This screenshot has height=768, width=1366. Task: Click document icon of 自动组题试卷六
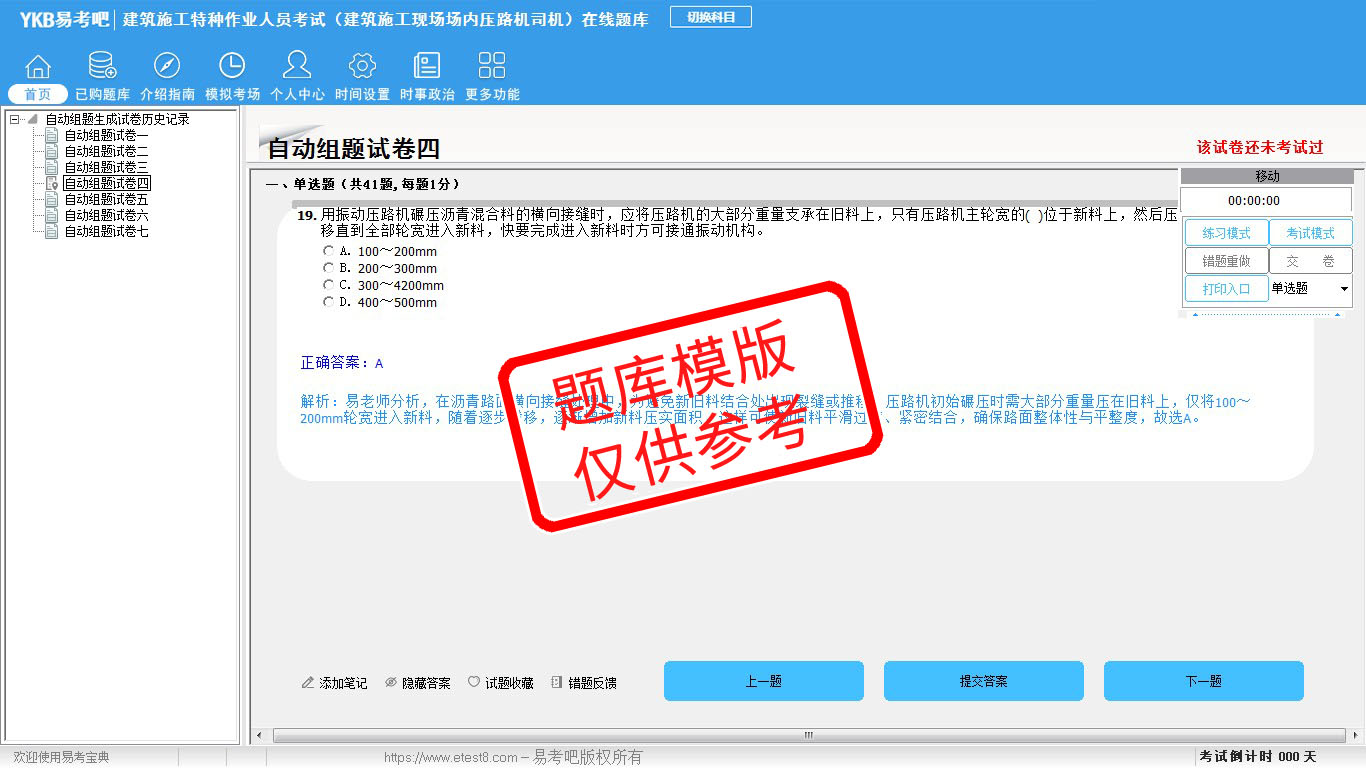(x=52, y=215)
